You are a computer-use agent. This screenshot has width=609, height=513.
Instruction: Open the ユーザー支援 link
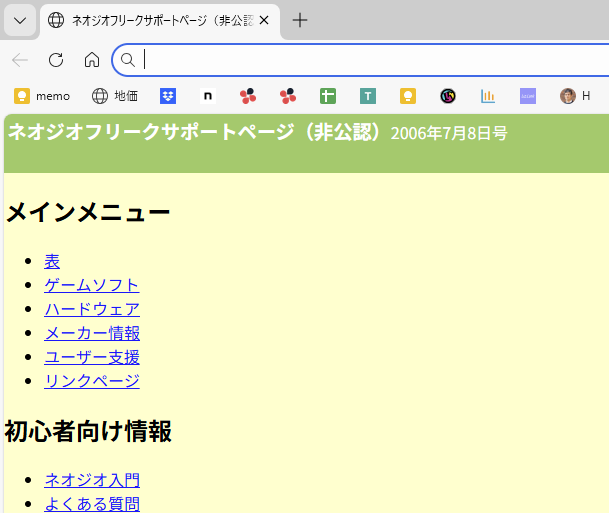92,357
